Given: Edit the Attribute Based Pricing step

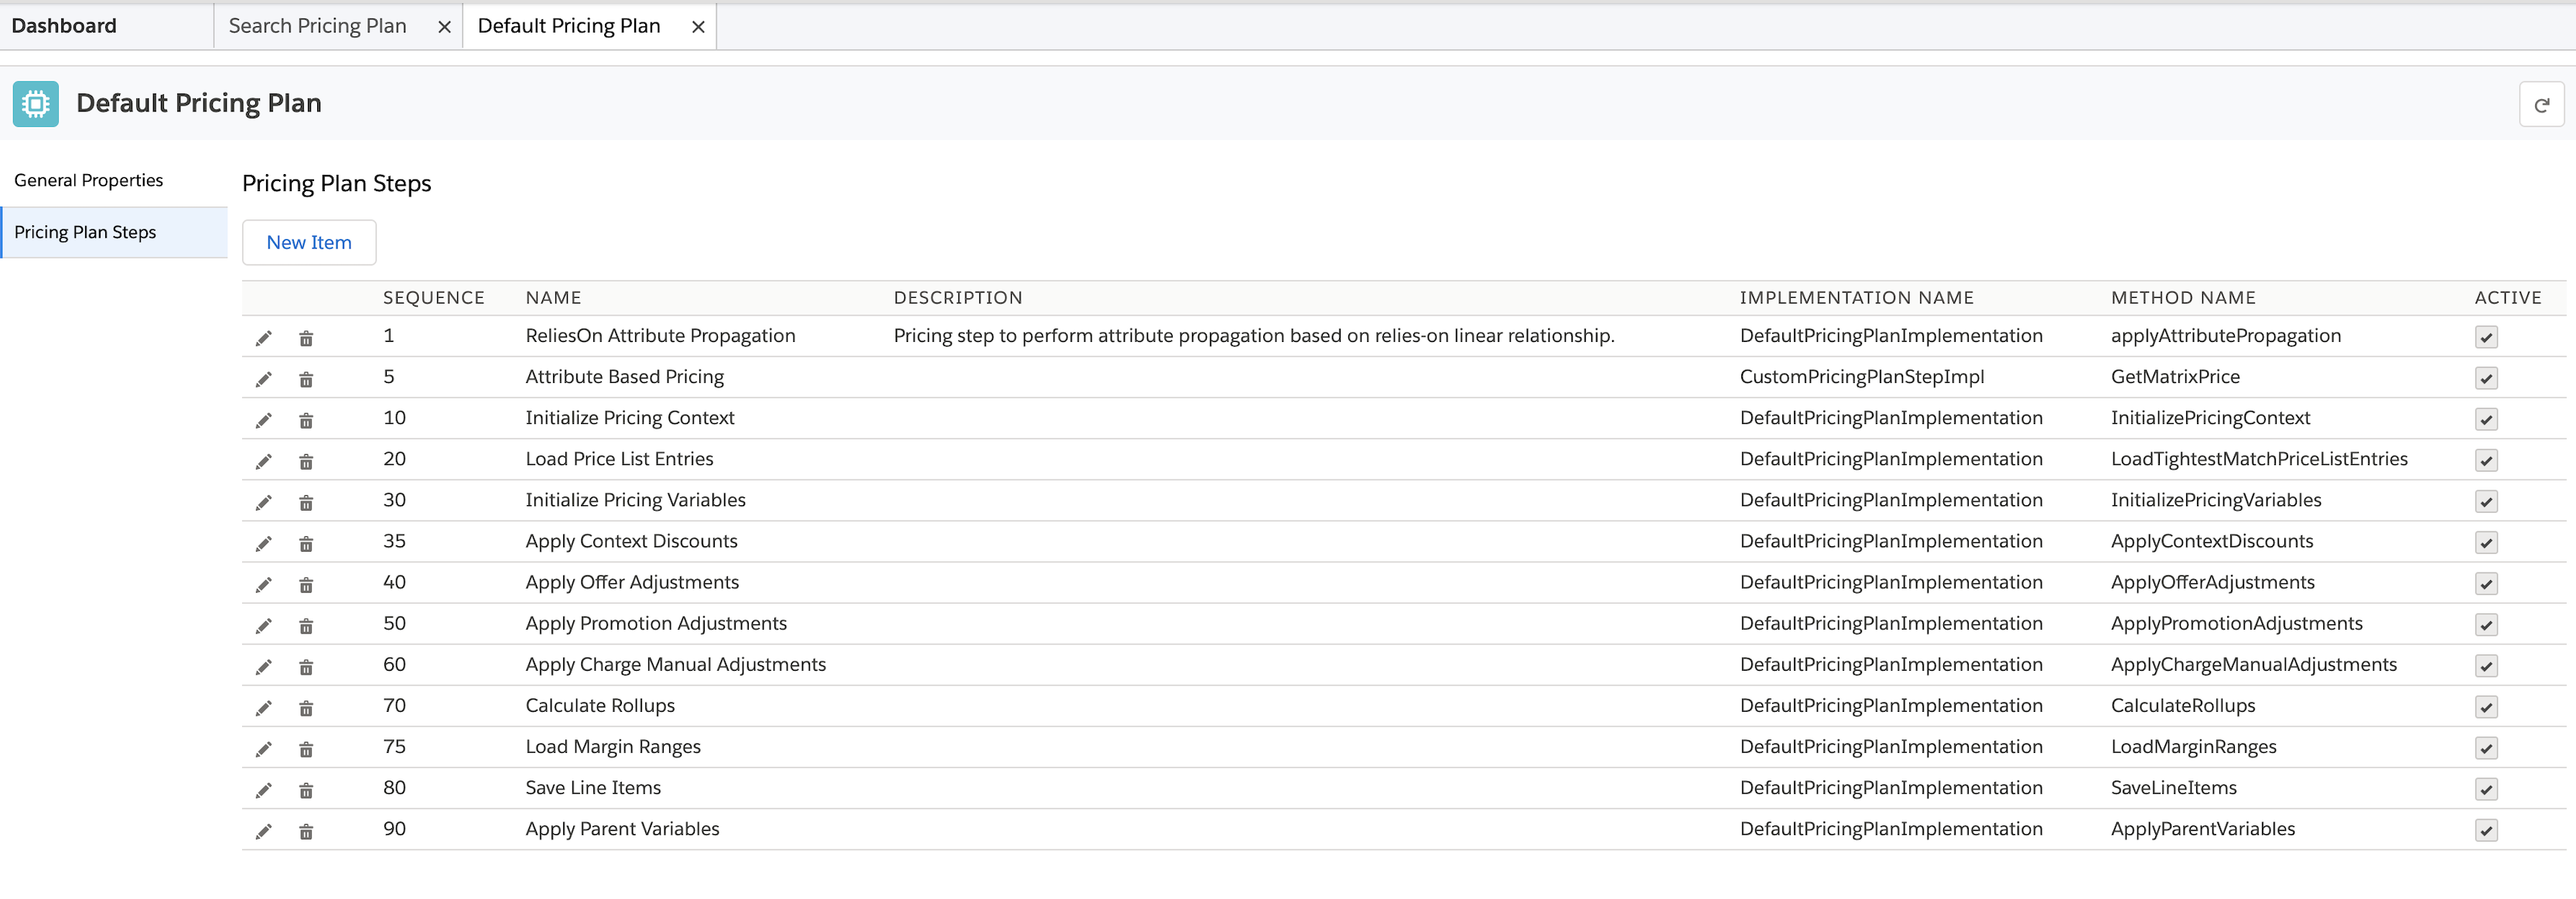Looking at the screenshot, I should pos(263,379).
